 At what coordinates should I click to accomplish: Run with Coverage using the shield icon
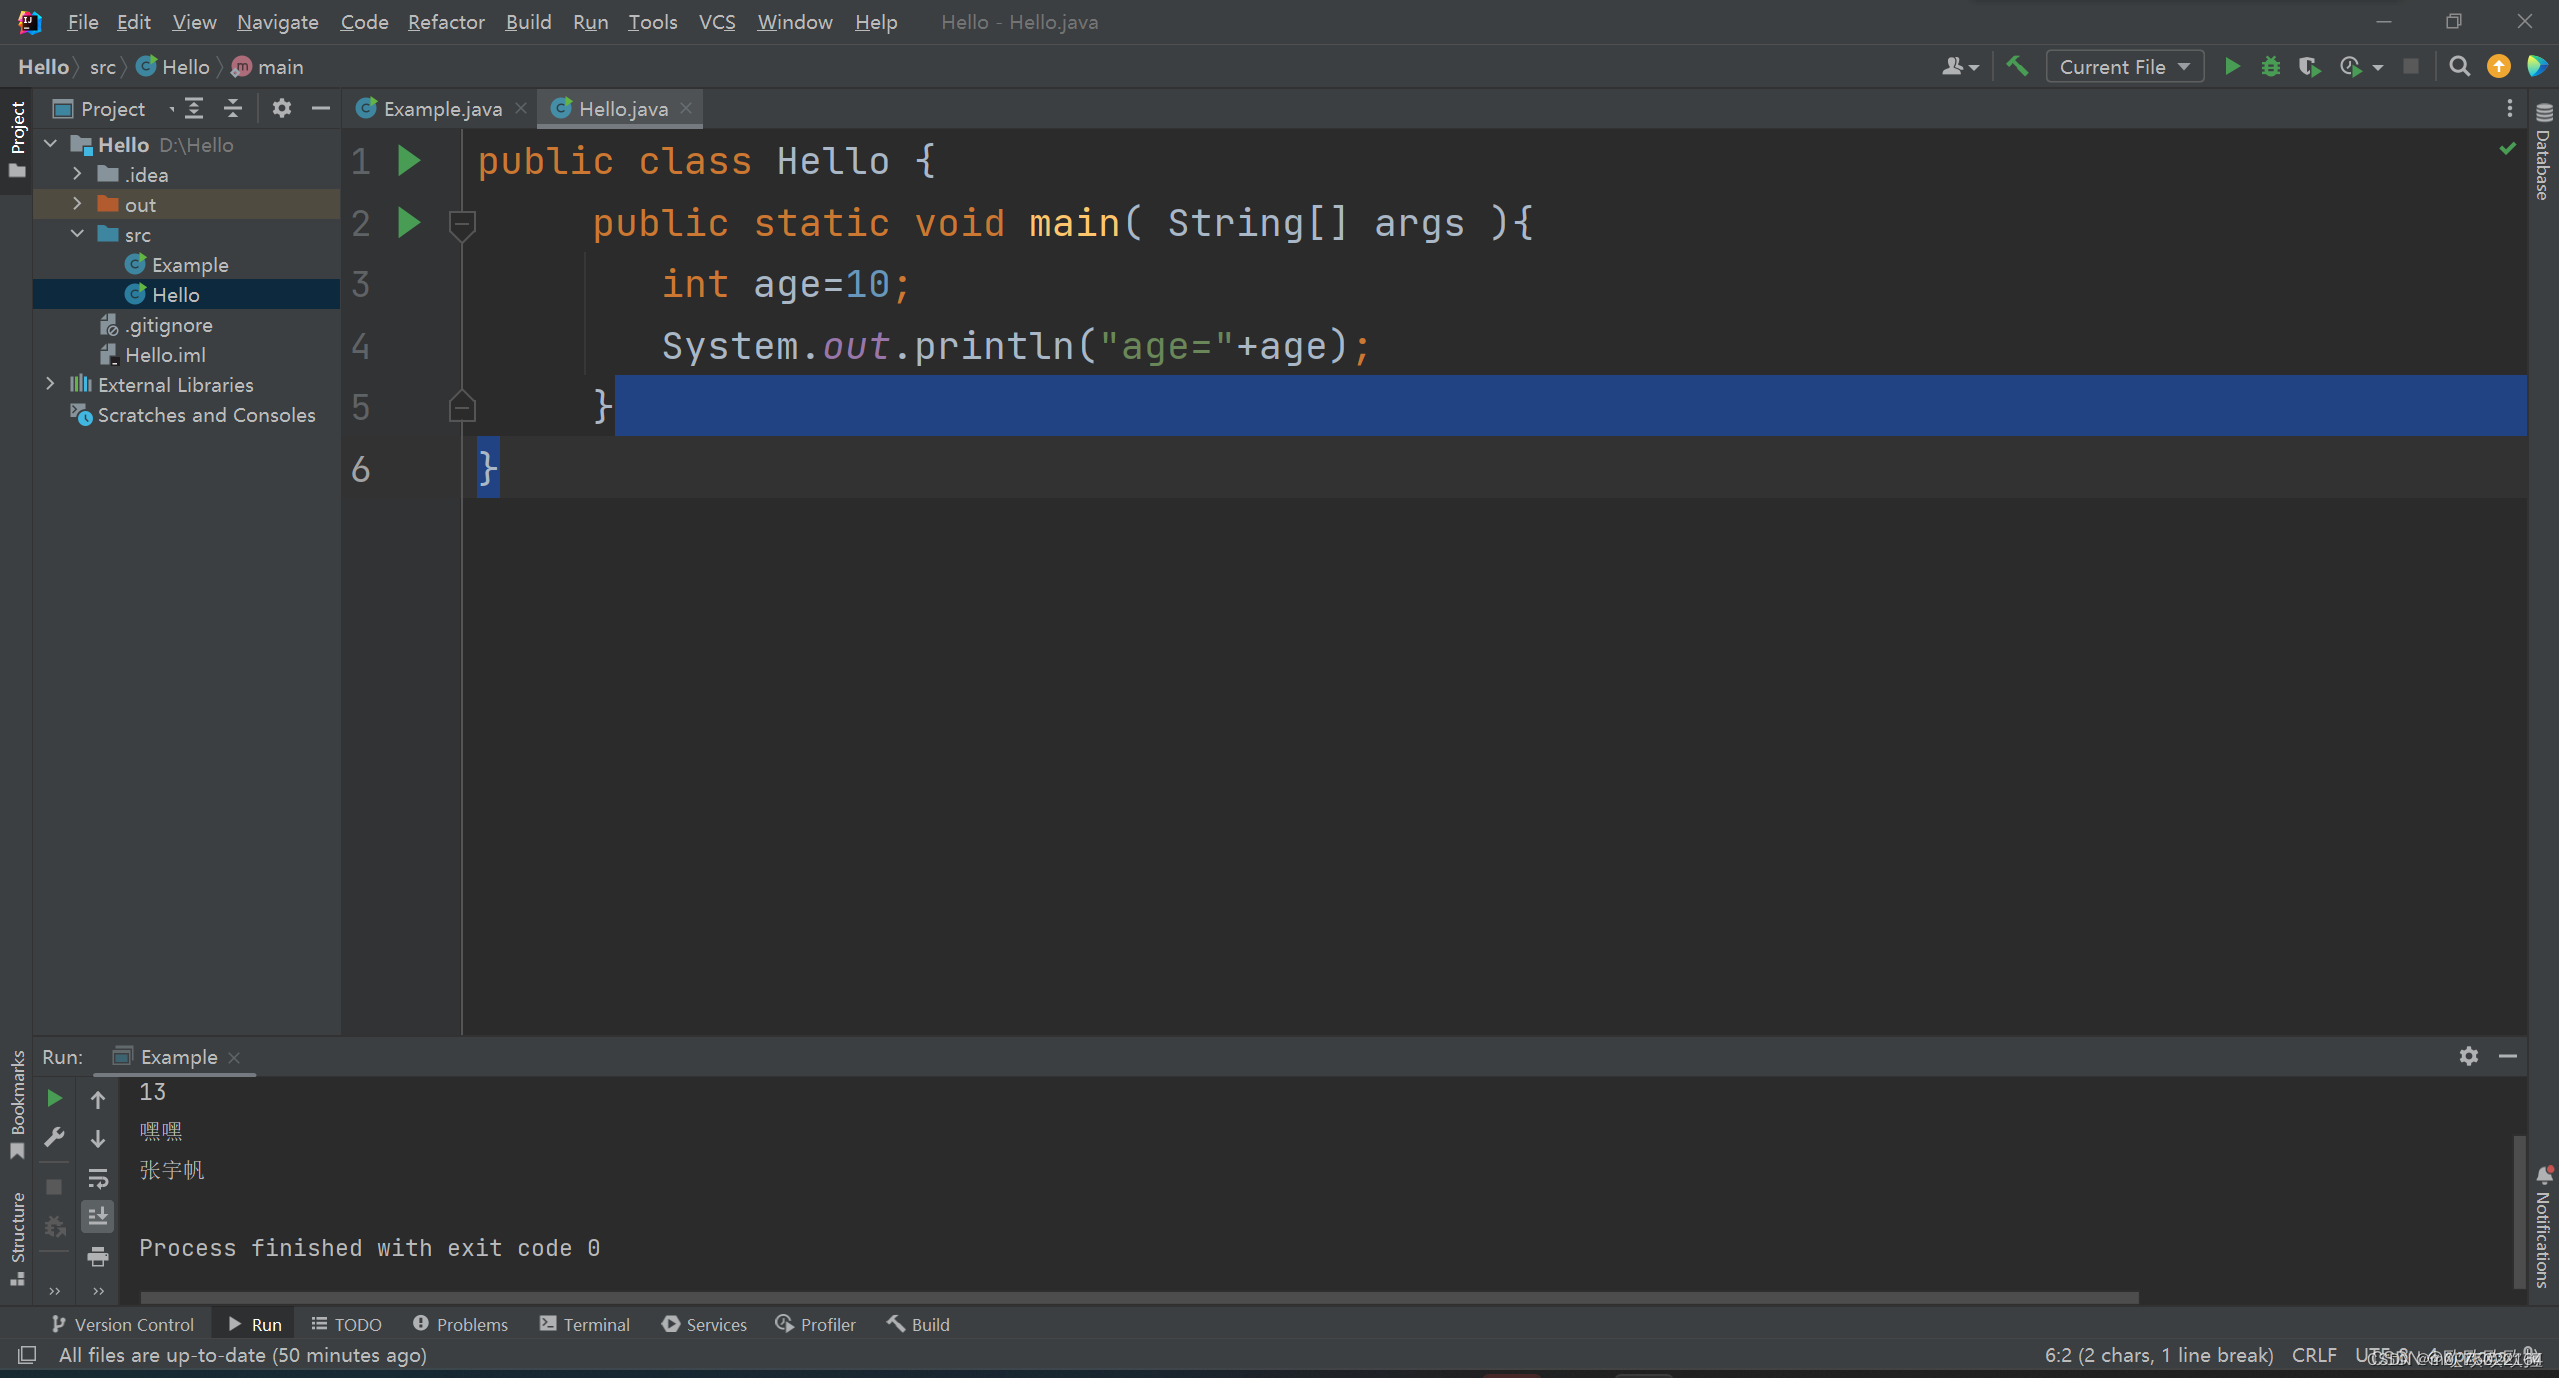tap(2308, 67)
